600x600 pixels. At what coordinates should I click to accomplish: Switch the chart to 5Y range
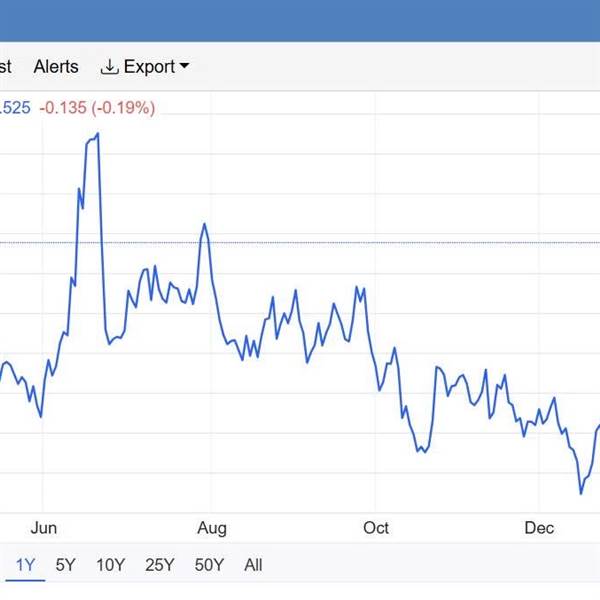[x=65, y=565]
